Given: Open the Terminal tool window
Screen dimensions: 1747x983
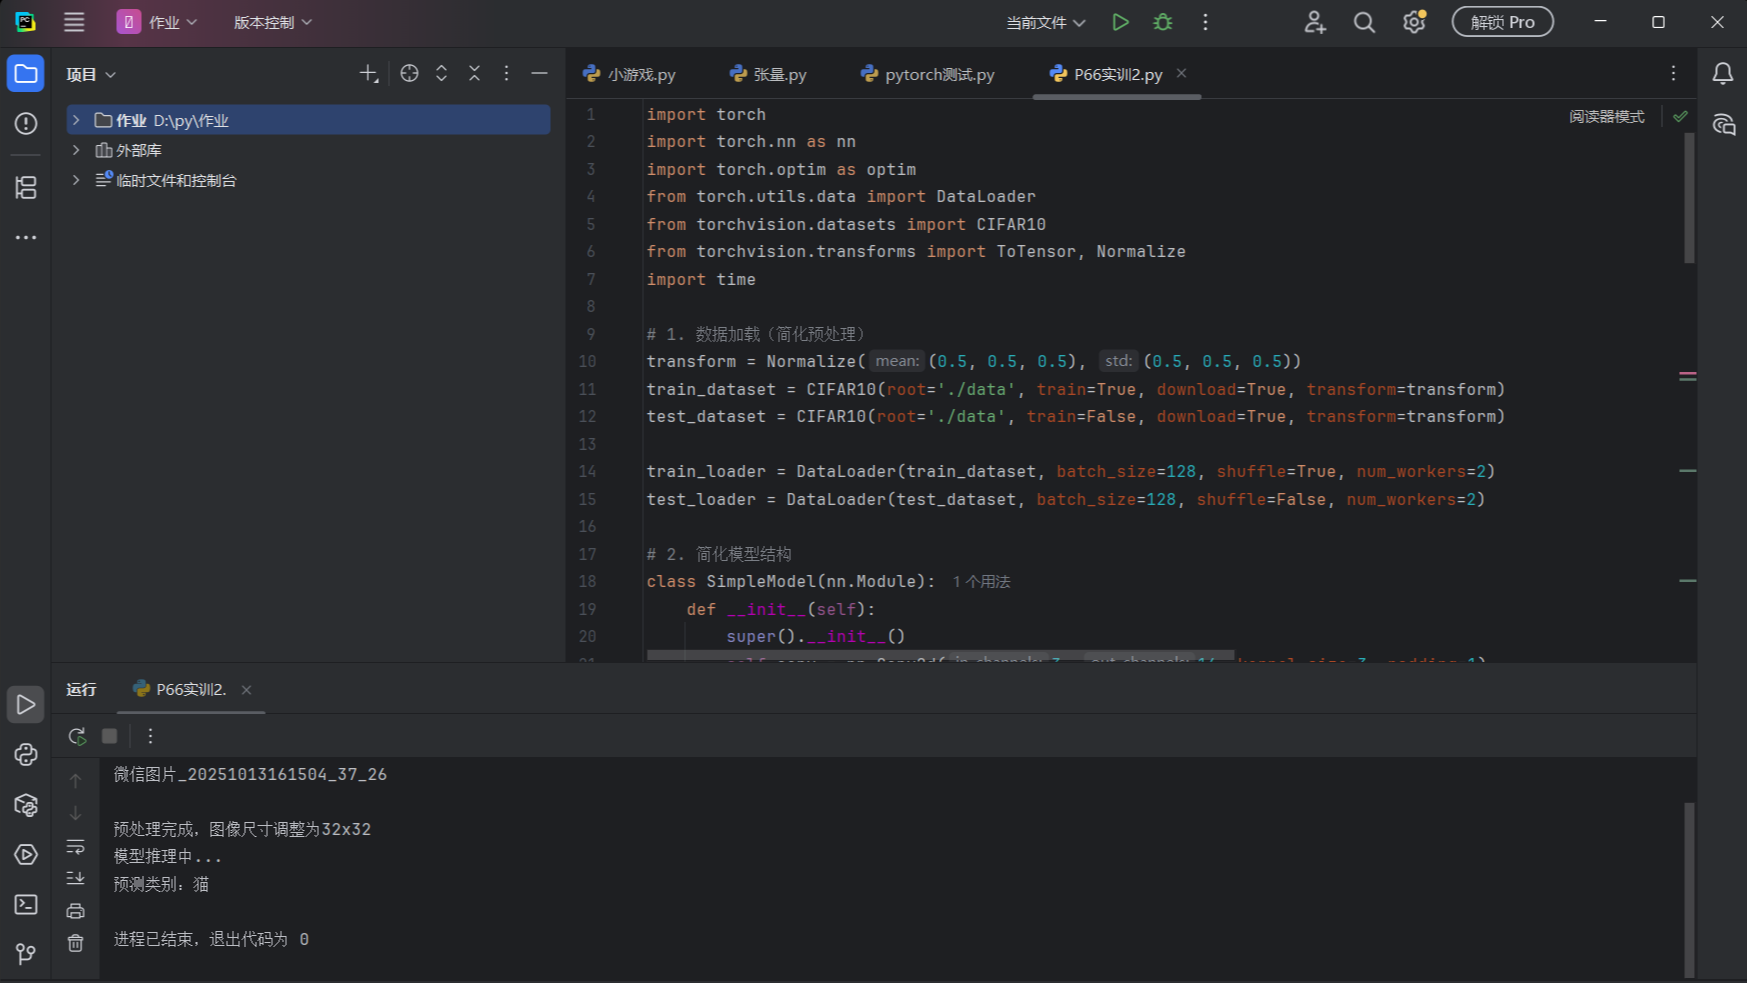Looking at the screenshot, I should pyautogui.click(x=26, y=905).
